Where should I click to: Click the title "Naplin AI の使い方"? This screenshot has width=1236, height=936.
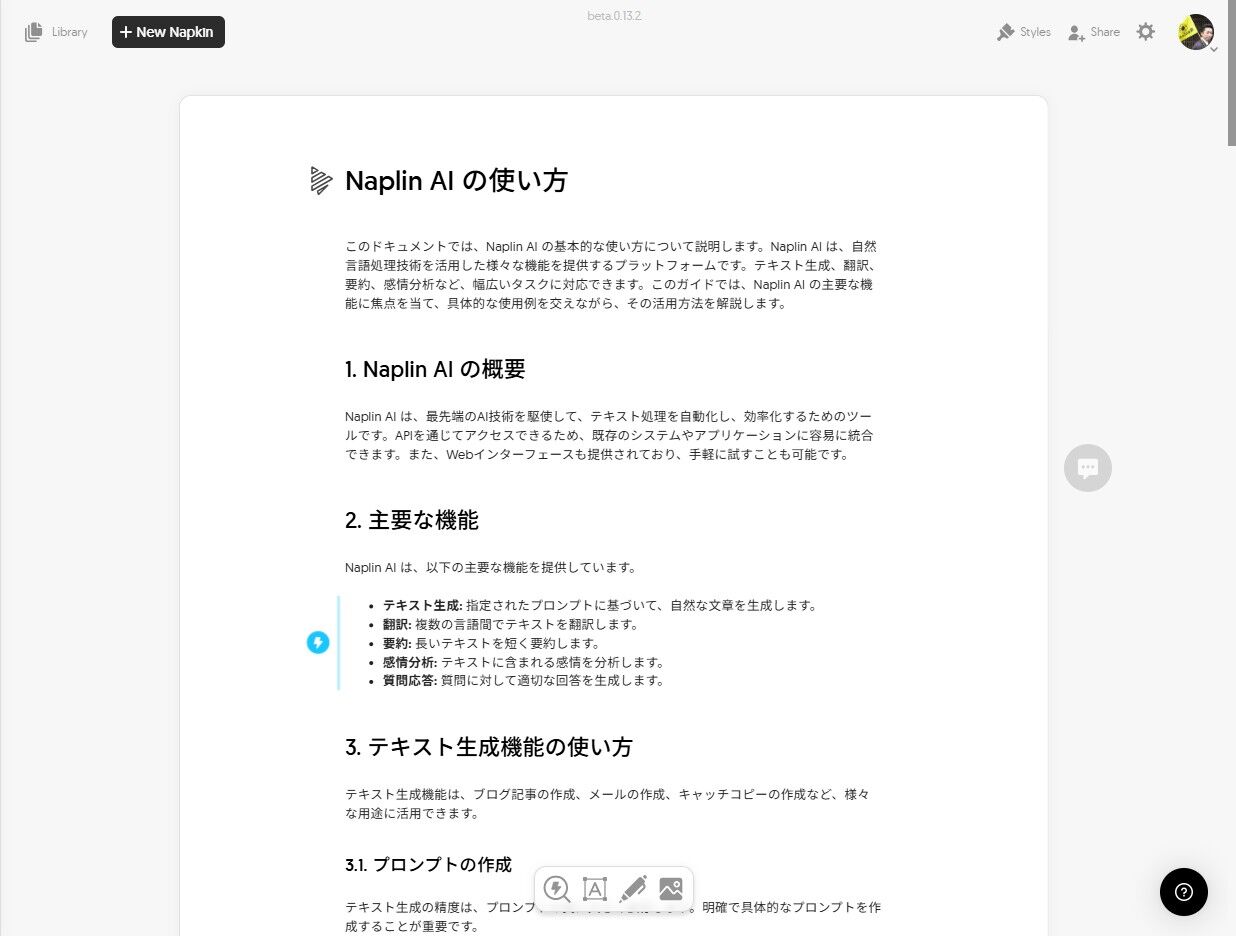tap(456, 181)
